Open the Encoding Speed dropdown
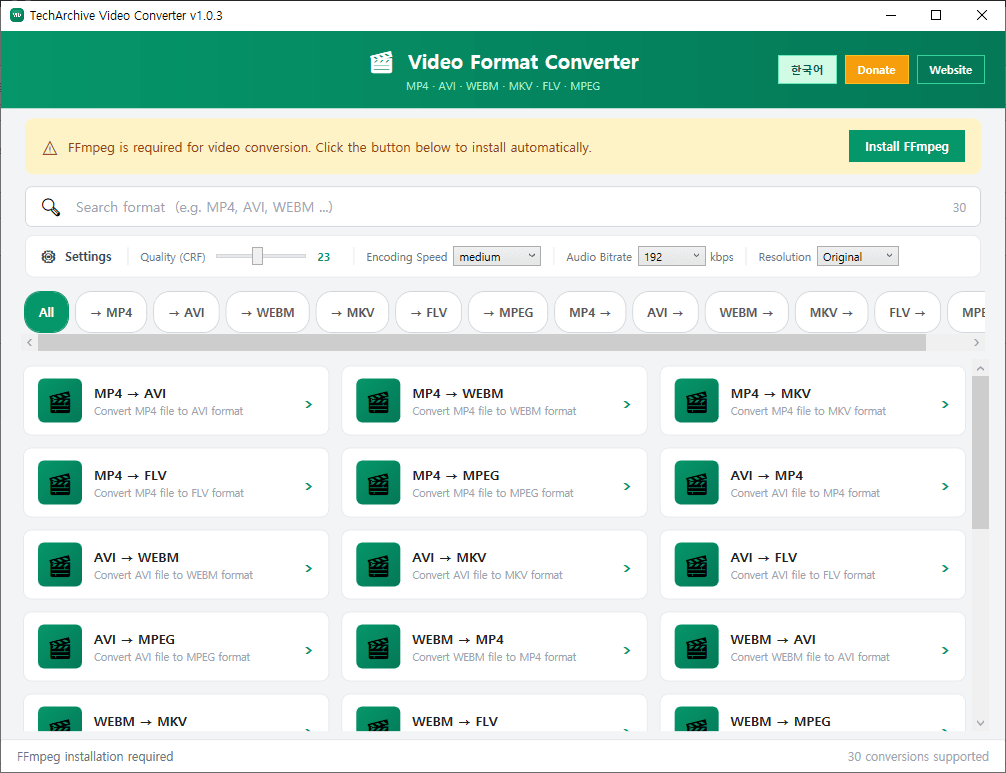 click(x=496, y=257)
